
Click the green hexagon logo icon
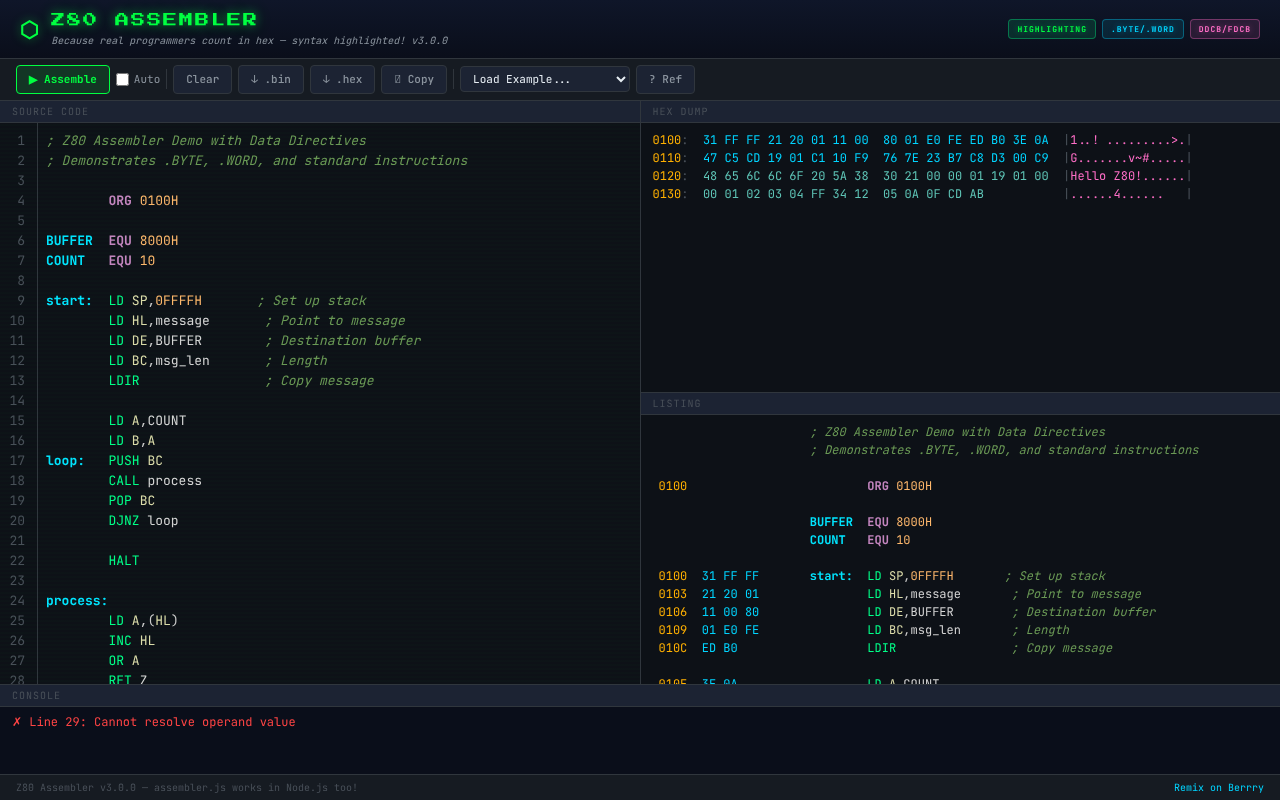(x=30, y=30)
